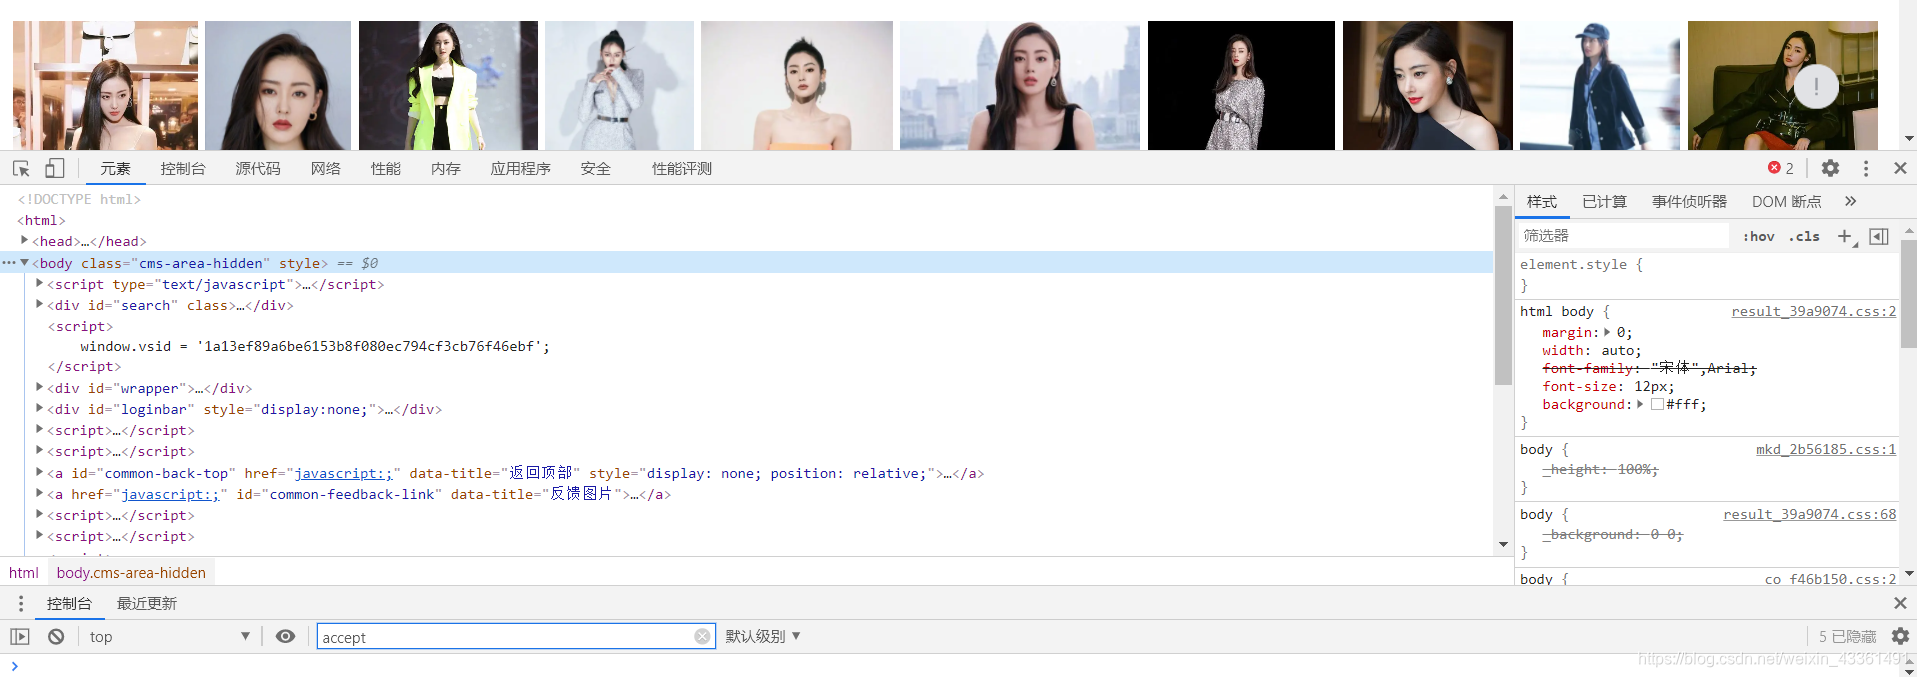1917x677 pixels.
Task: Open the black background photo thumbnail
Action: point(1241,86)
